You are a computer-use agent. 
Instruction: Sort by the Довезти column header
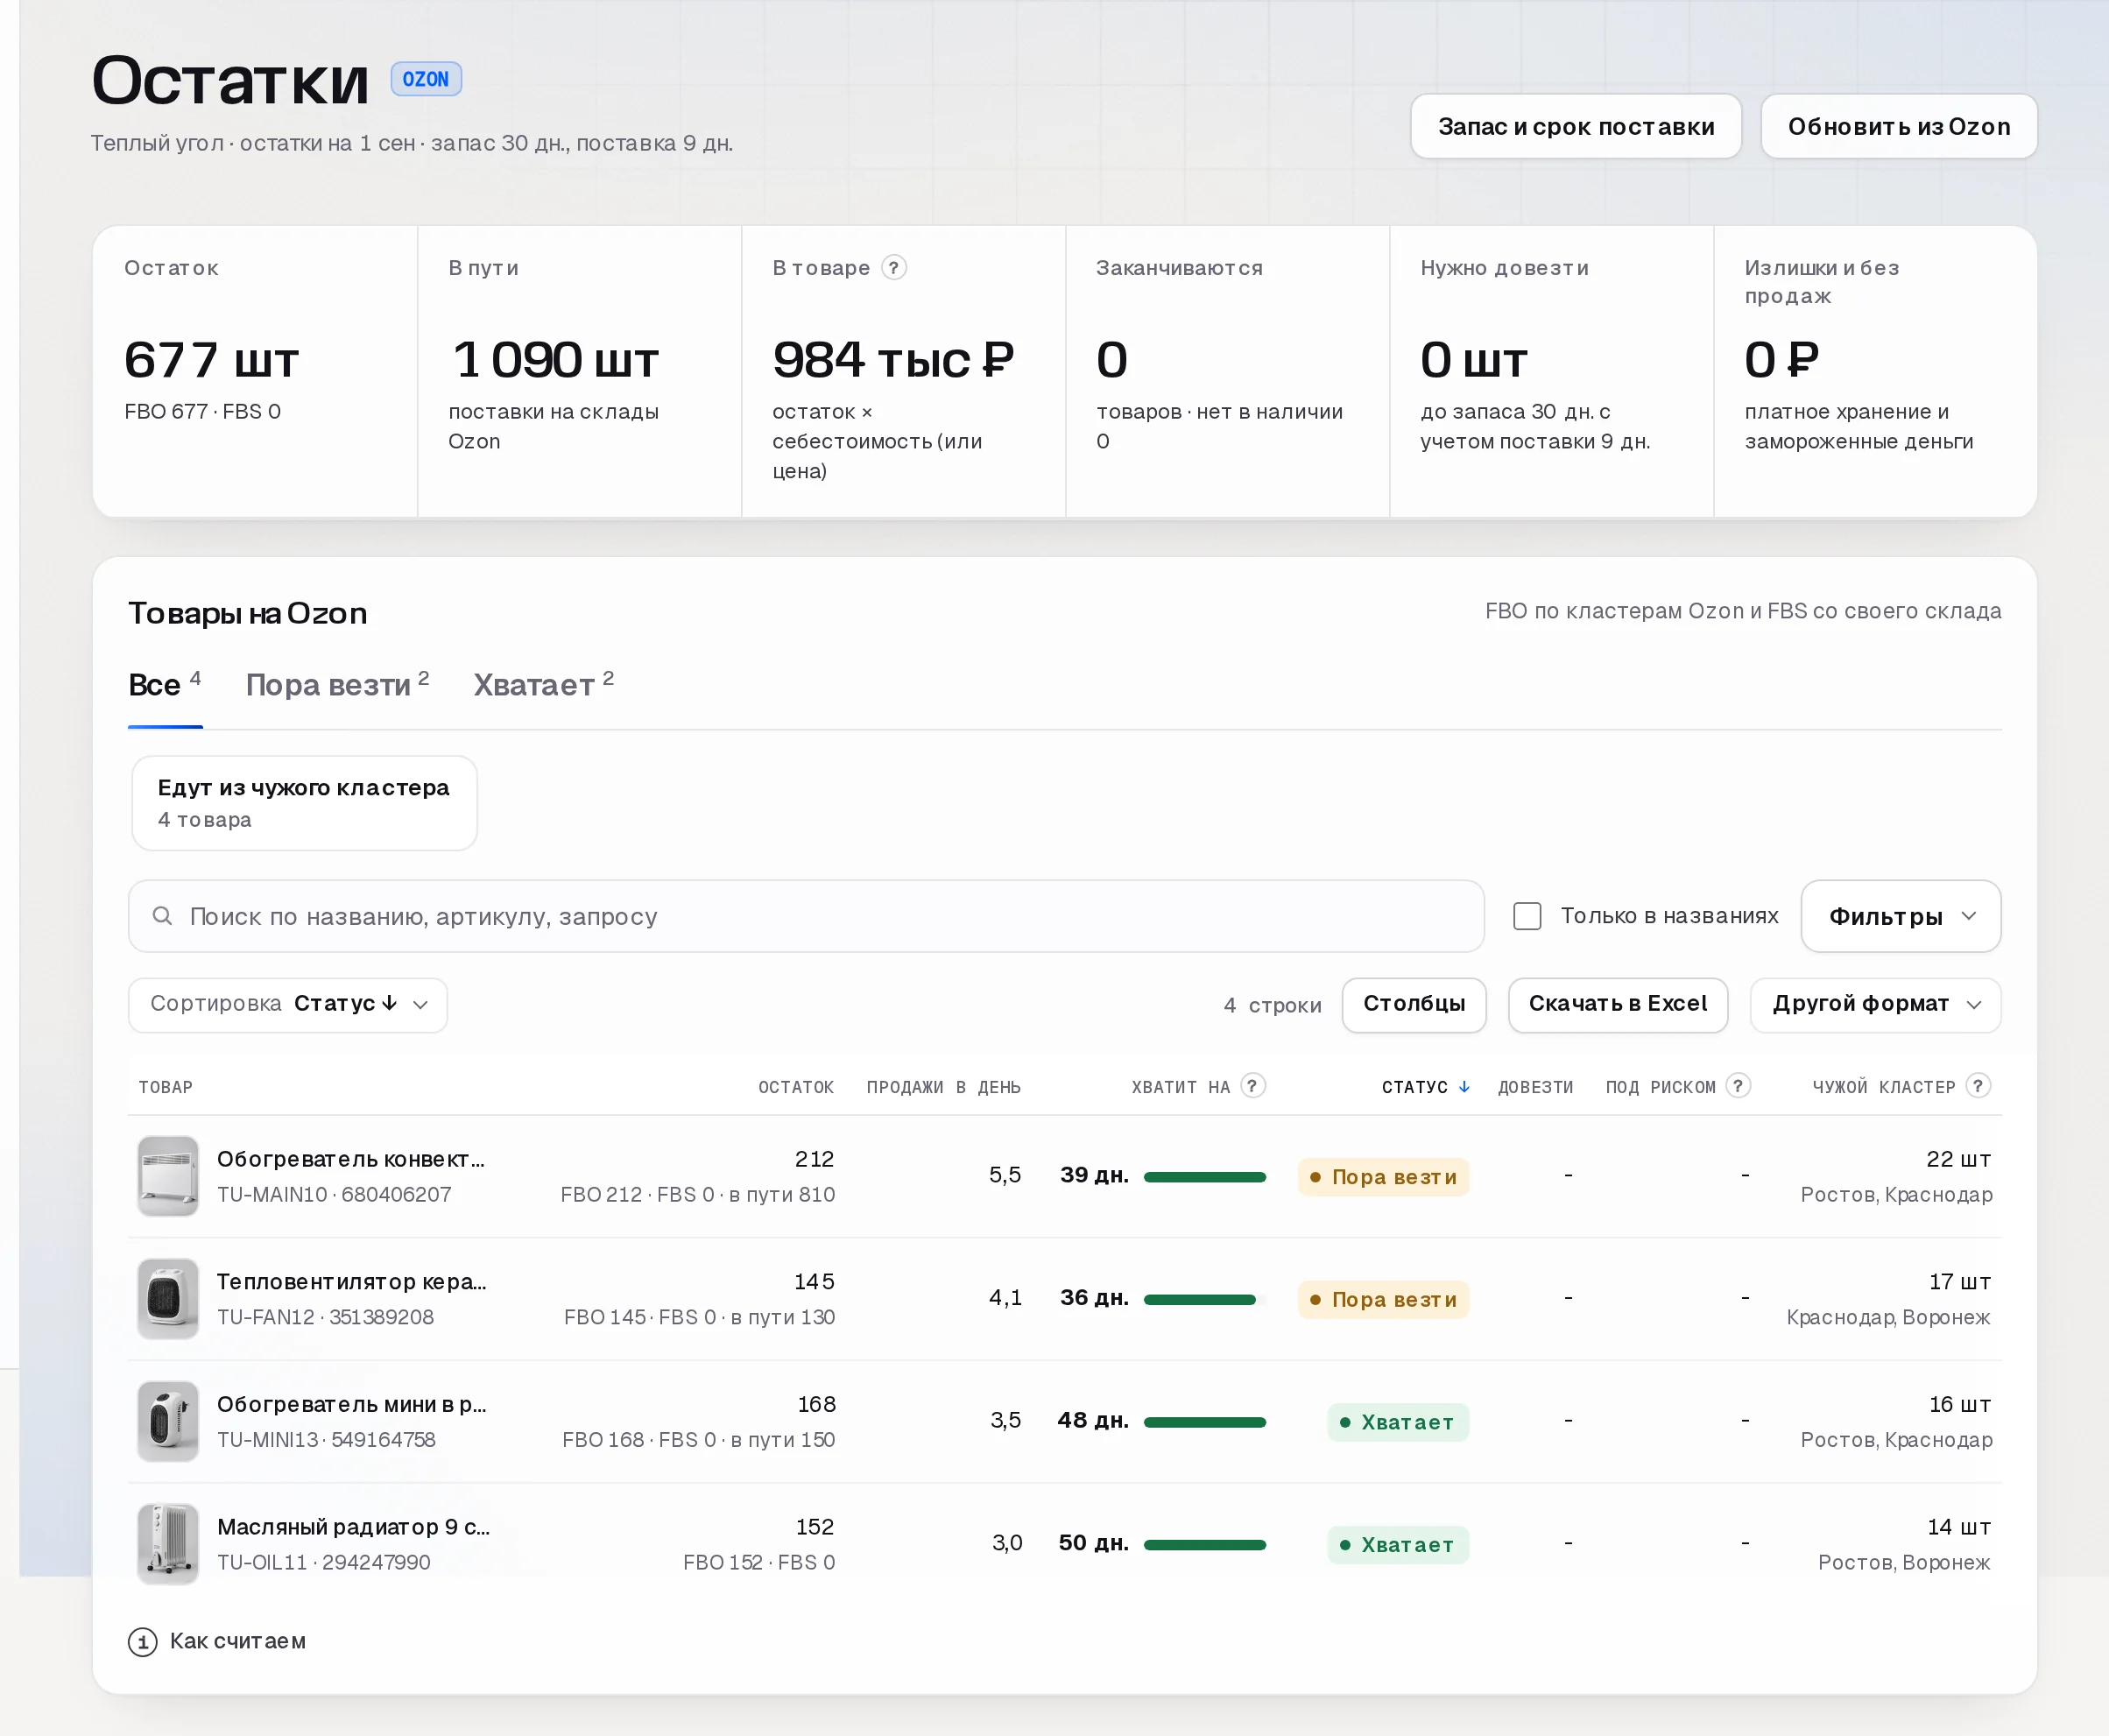coord(1535,1087)
